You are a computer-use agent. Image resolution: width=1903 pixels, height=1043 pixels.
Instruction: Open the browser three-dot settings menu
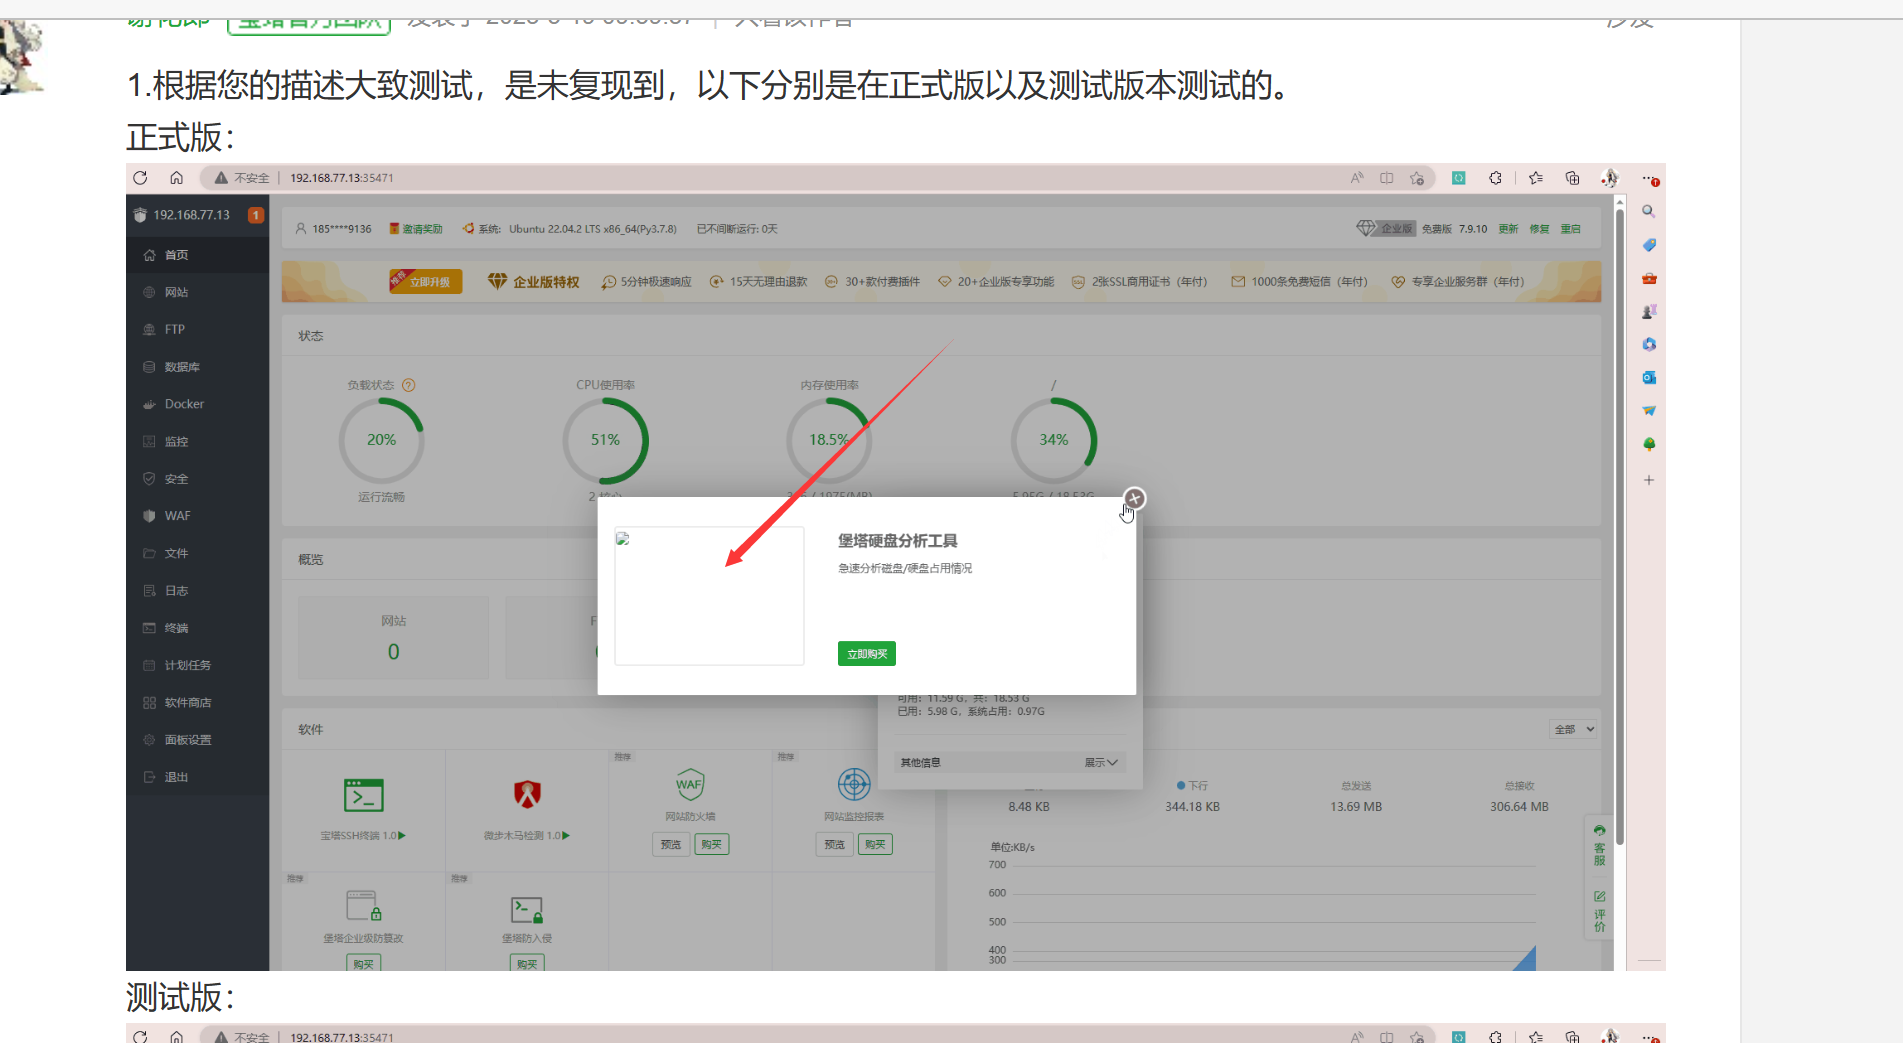pyautogui.click(x=1649, y=179)
